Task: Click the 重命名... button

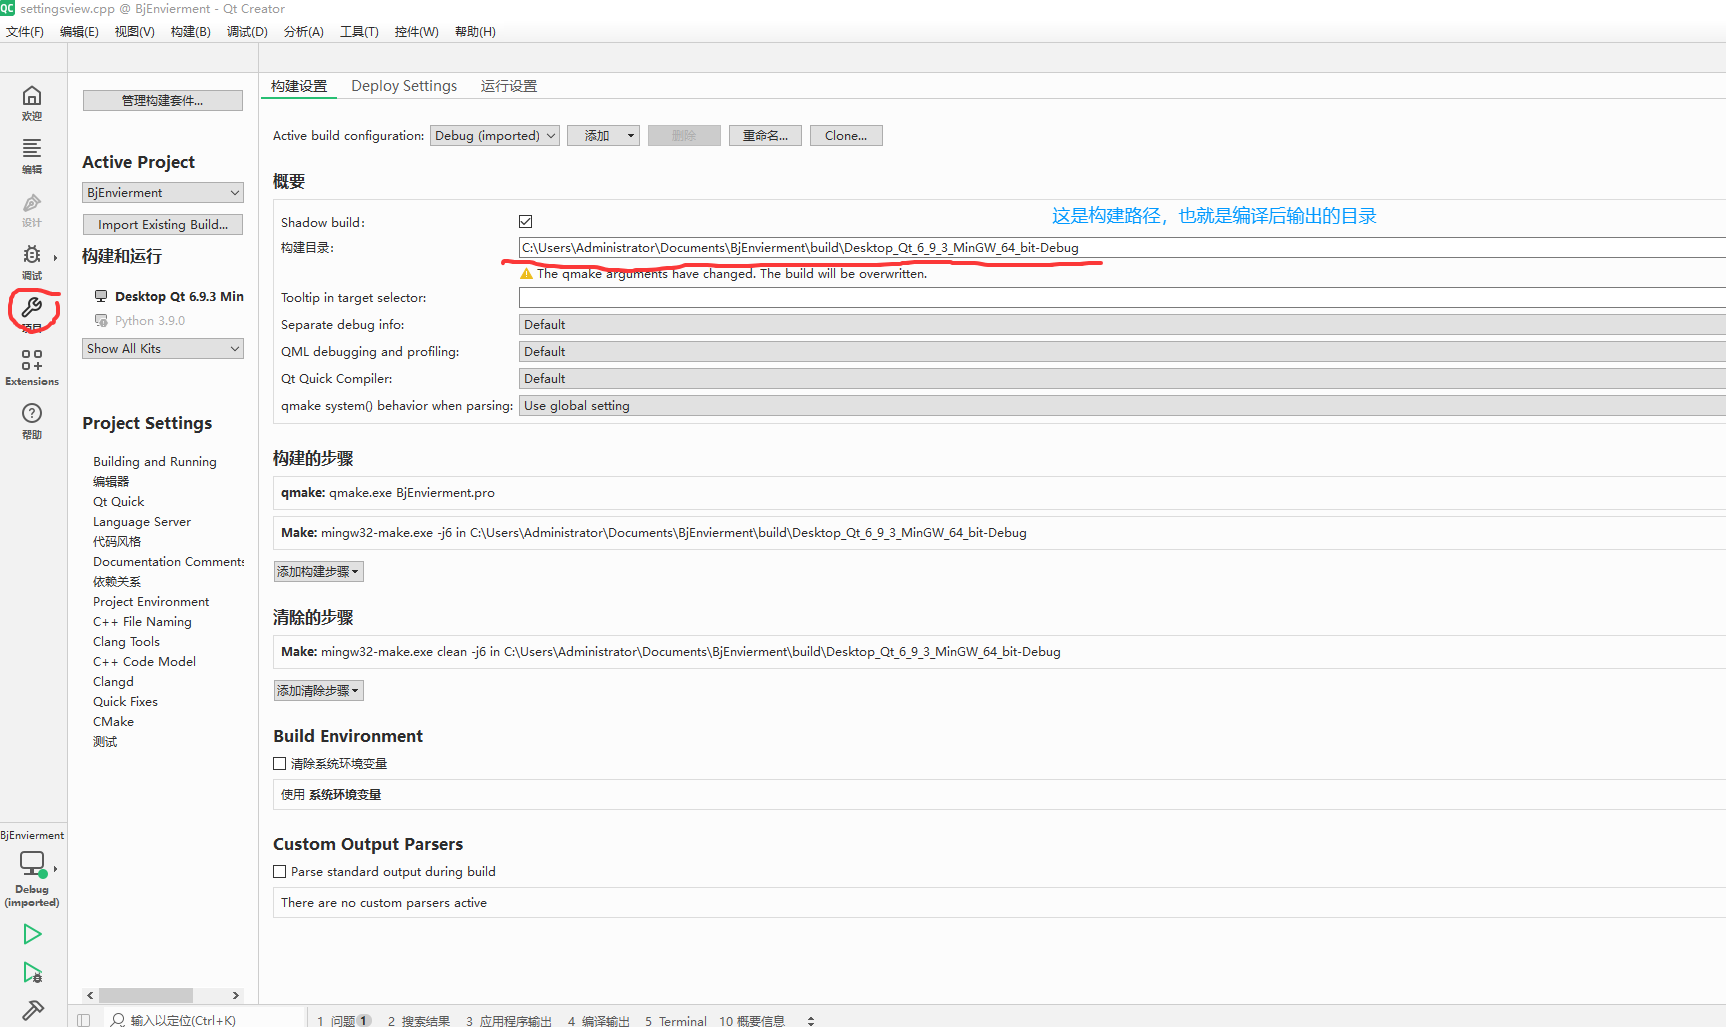Action: pos(765,136)
